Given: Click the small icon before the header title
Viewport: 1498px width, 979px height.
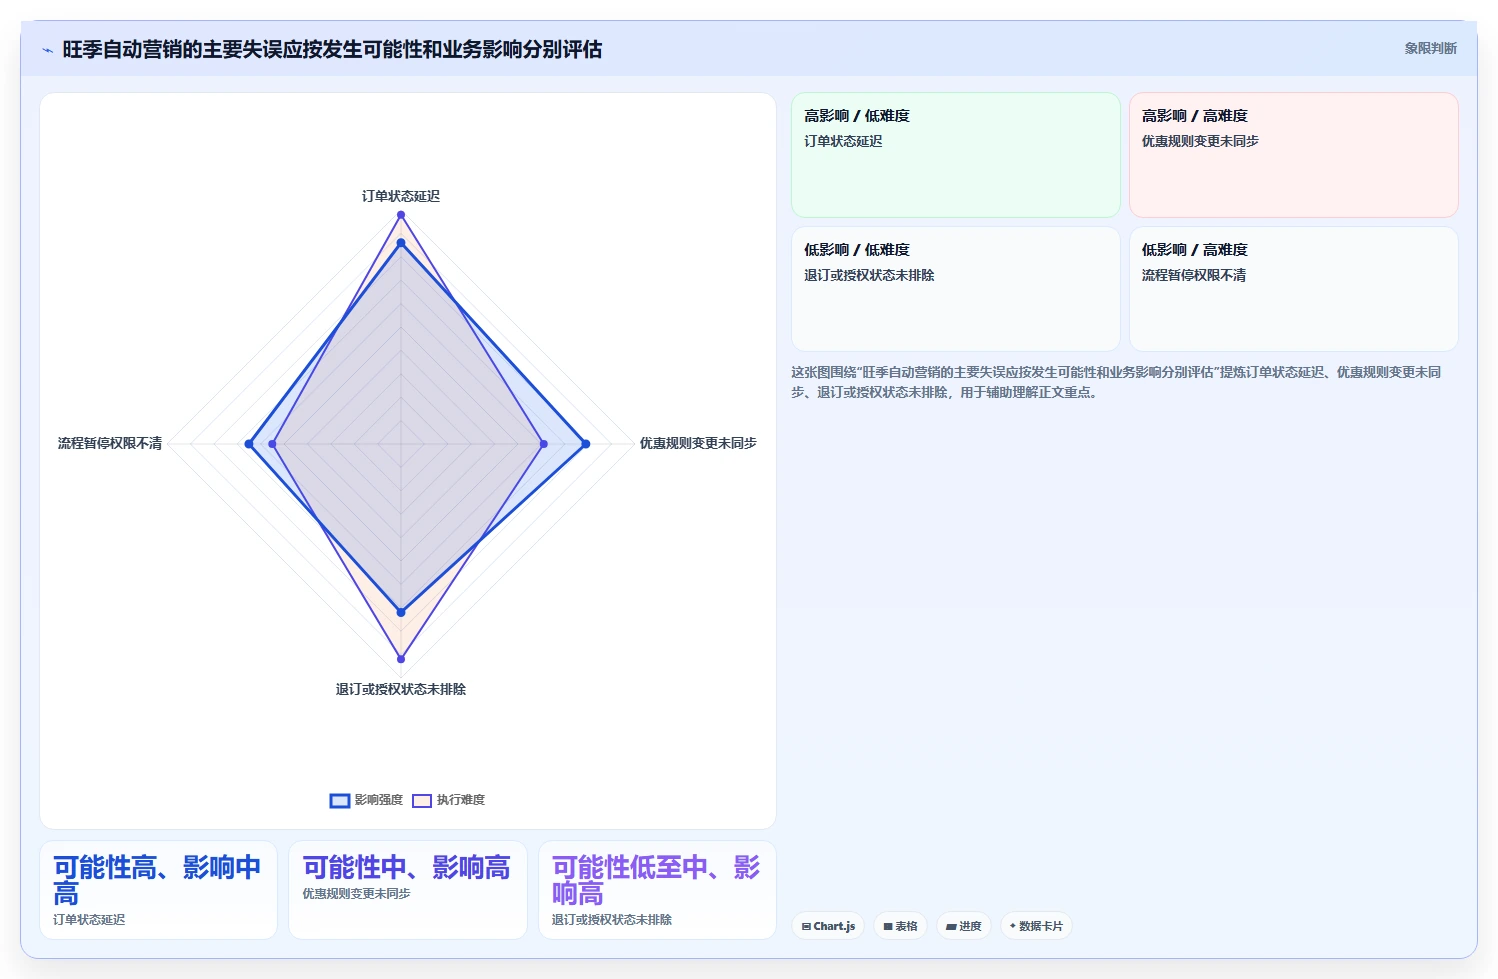Looking at the screenshot, I should [x=47, y=50].
